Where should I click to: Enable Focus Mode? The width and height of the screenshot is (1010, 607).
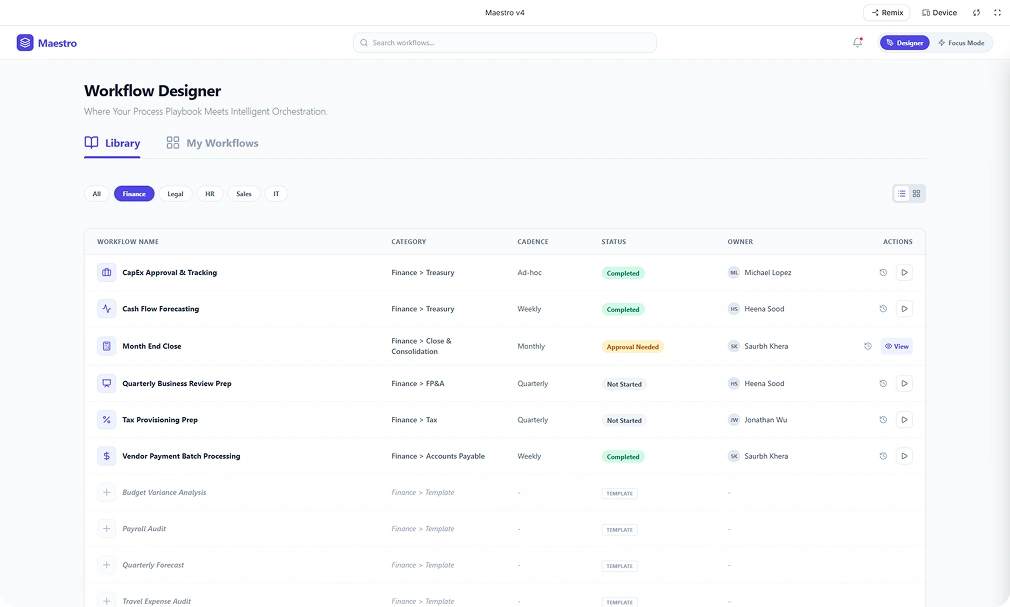click(961, 43)
